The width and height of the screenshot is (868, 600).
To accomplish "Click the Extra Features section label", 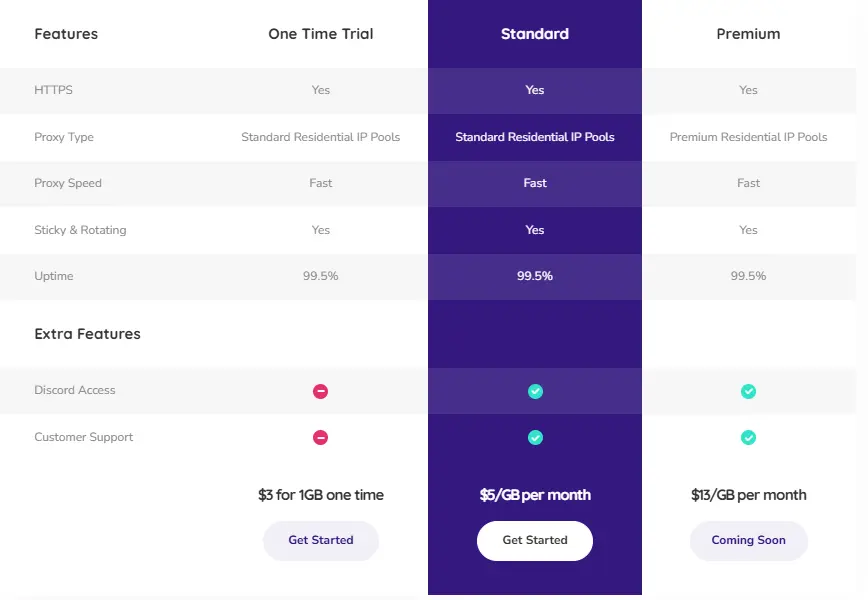I will pos(88,333).
